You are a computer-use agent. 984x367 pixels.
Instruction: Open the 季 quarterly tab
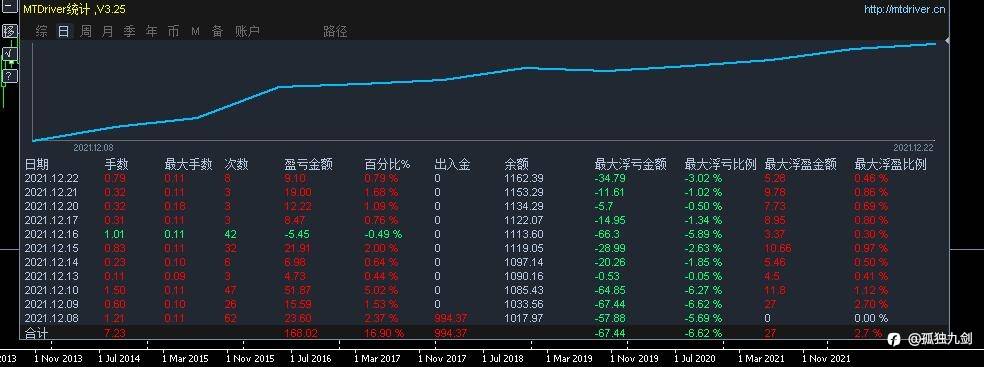(x=129, y=31)
